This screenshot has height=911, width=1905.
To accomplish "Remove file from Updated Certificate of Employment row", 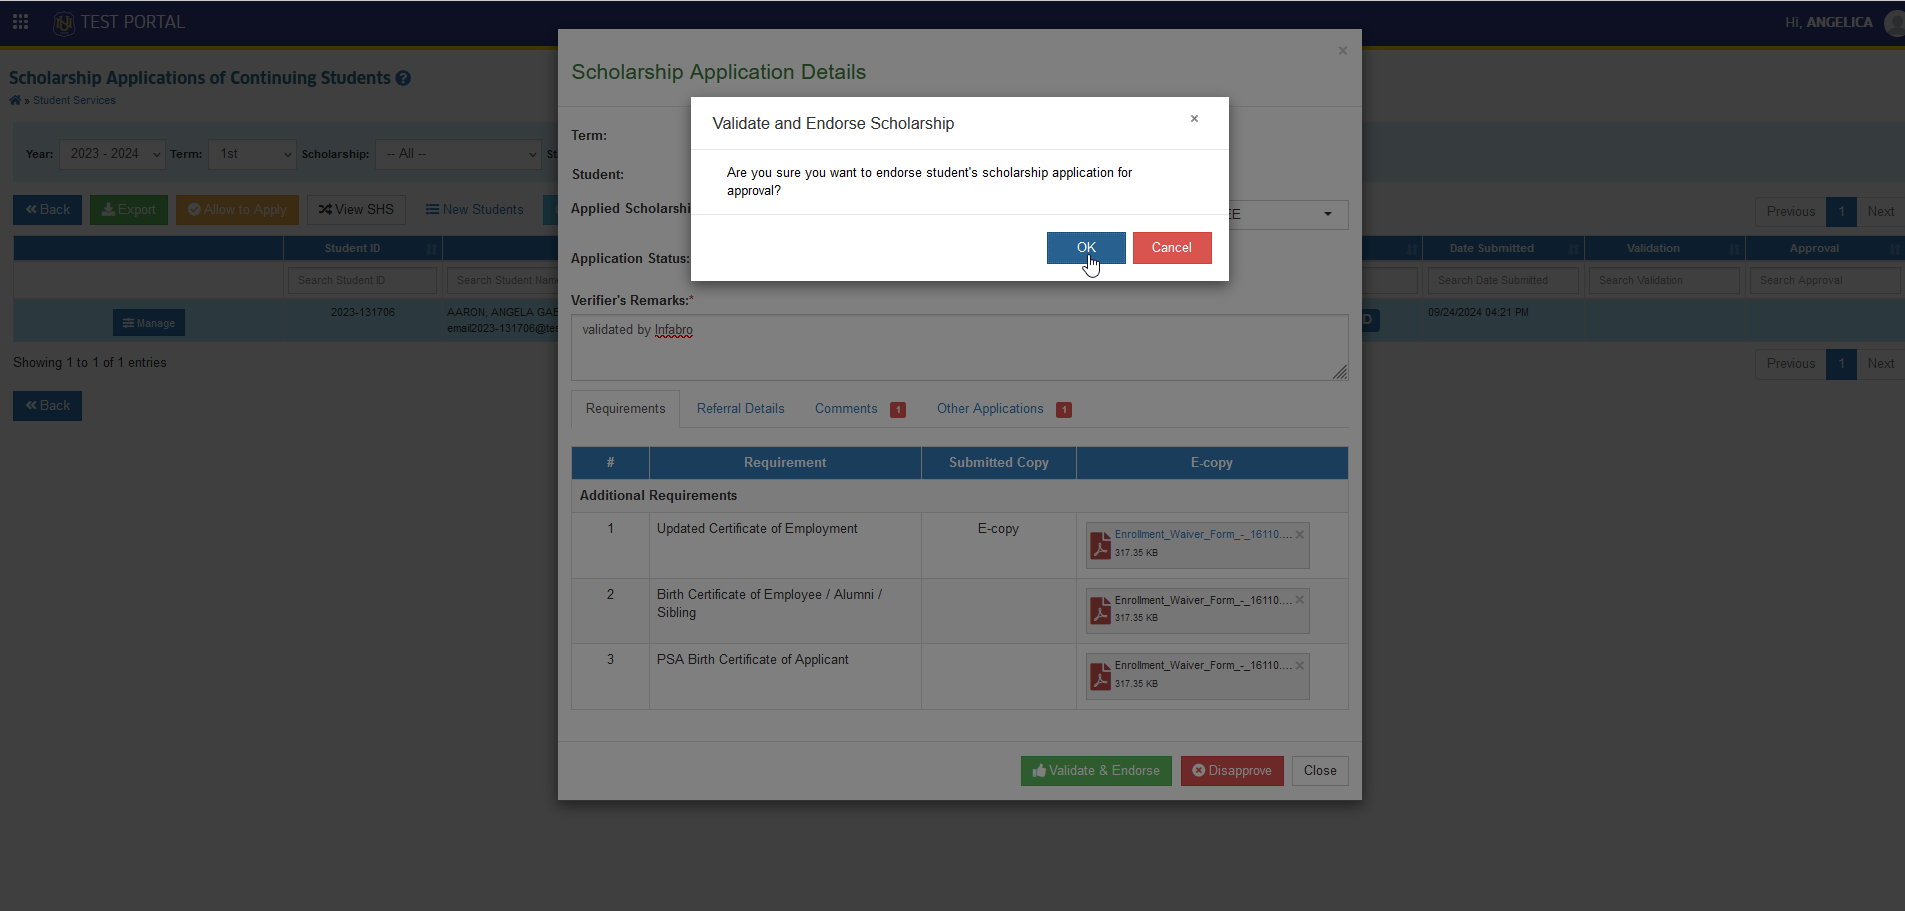I will coord(1300,535).
